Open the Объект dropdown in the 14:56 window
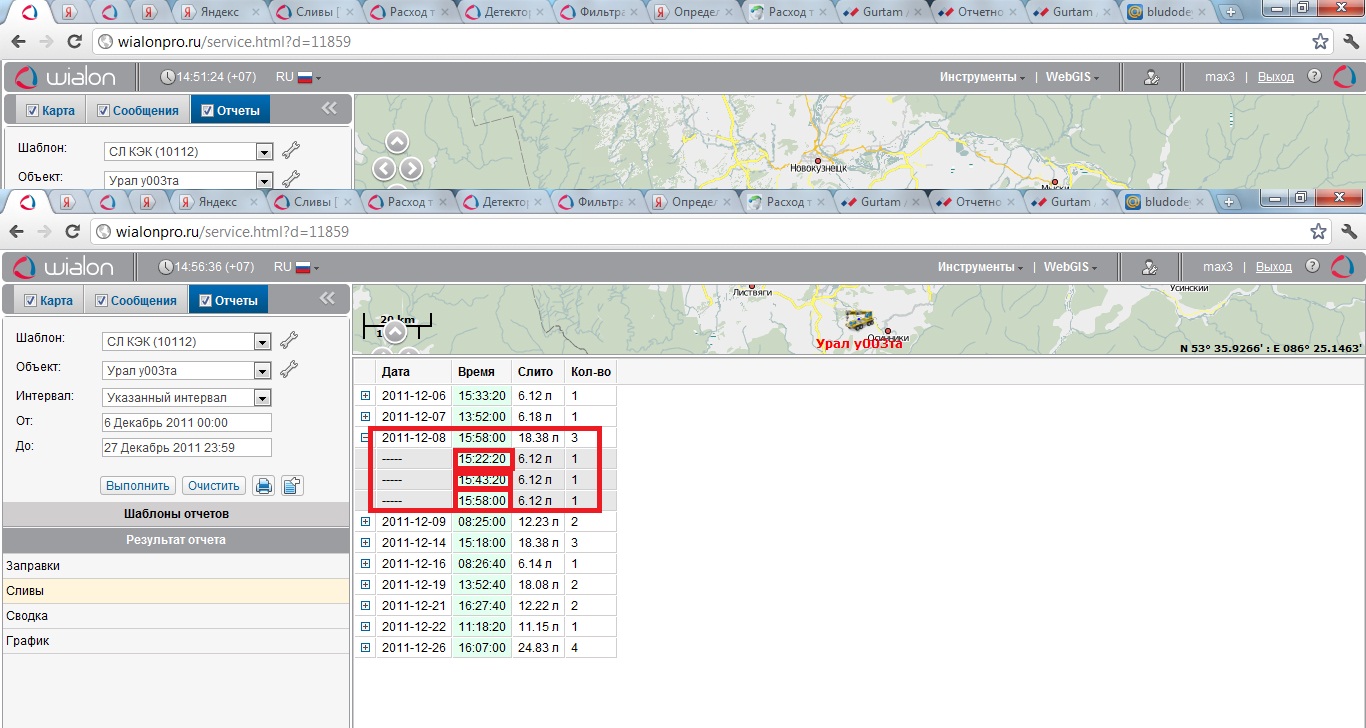The height and width of the screenshot is (728, 1366). click(x=263, y=370)
